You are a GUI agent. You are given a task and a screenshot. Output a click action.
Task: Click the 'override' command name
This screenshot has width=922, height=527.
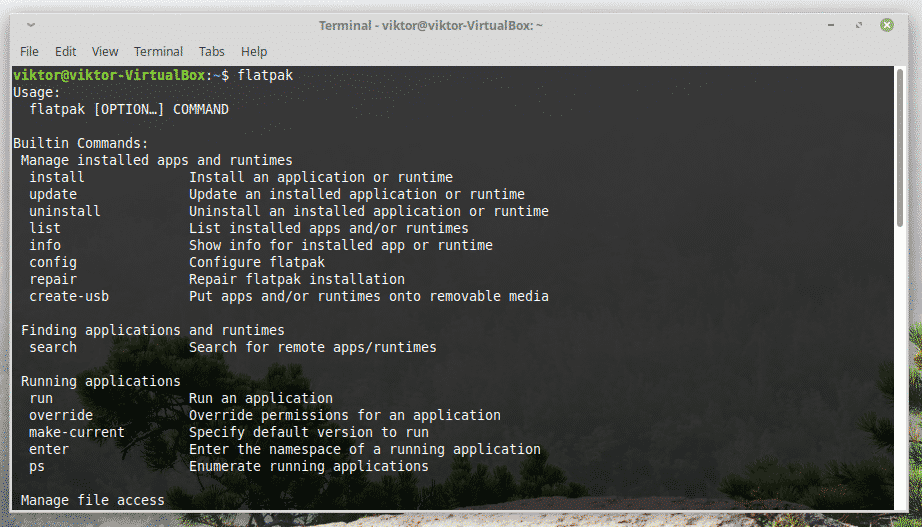tap(61, 416)
